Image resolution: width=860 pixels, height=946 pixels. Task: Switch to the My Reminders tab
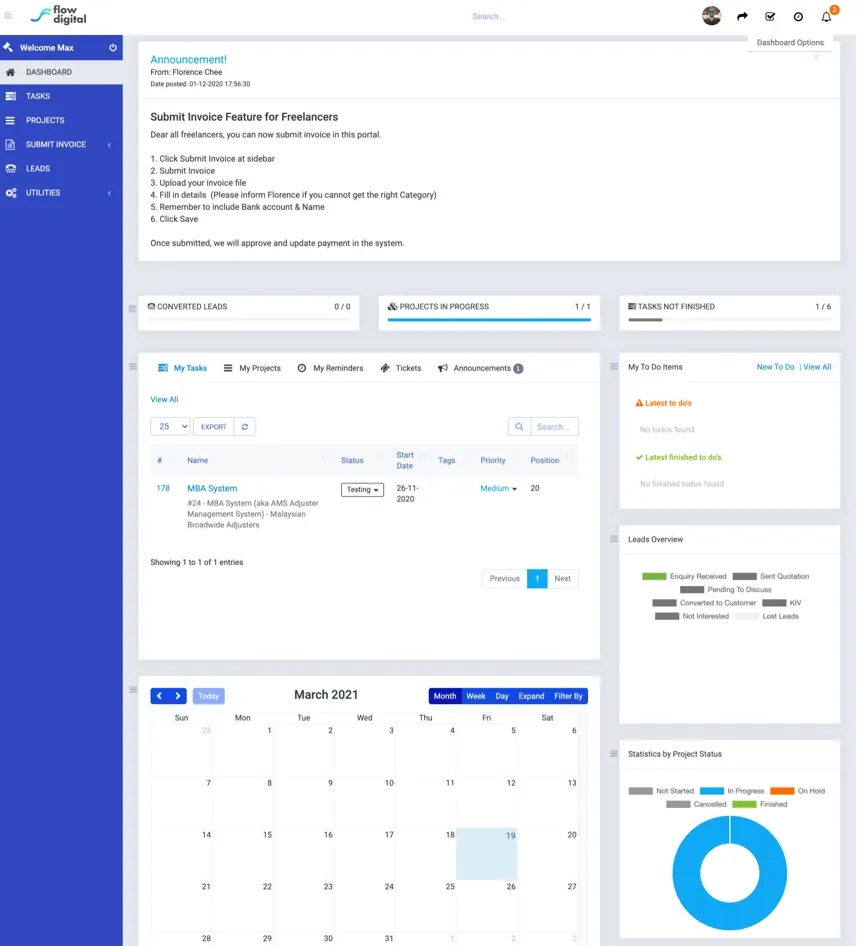330,368
